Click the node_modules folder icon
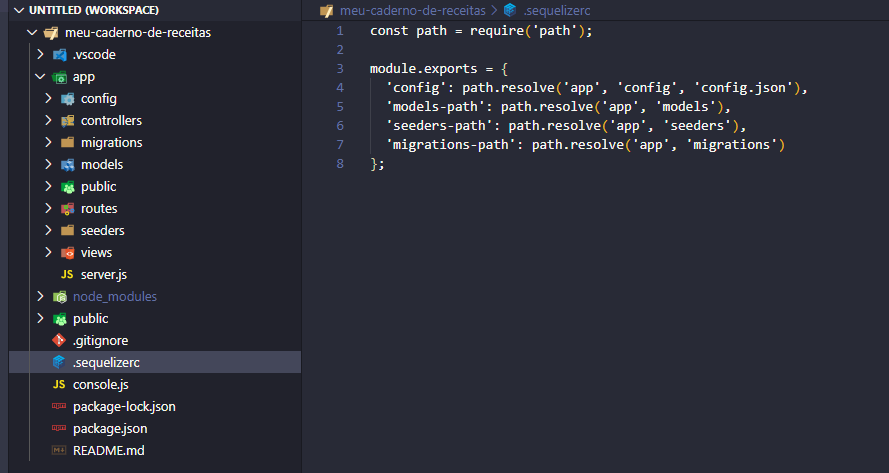The width and height of the screenshot is (889, 473). point(60,297)
